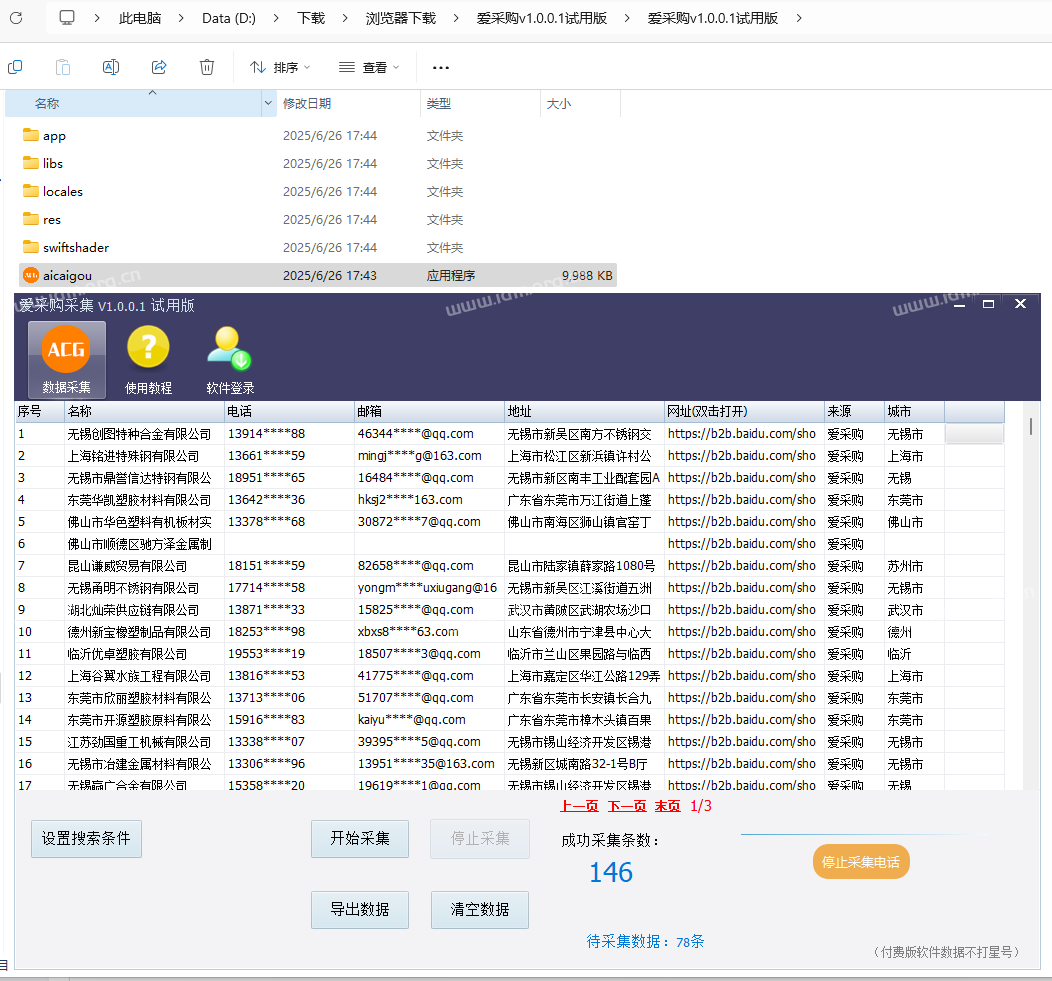
Task: Jump to 末页 link
Action: click(668, 806)
